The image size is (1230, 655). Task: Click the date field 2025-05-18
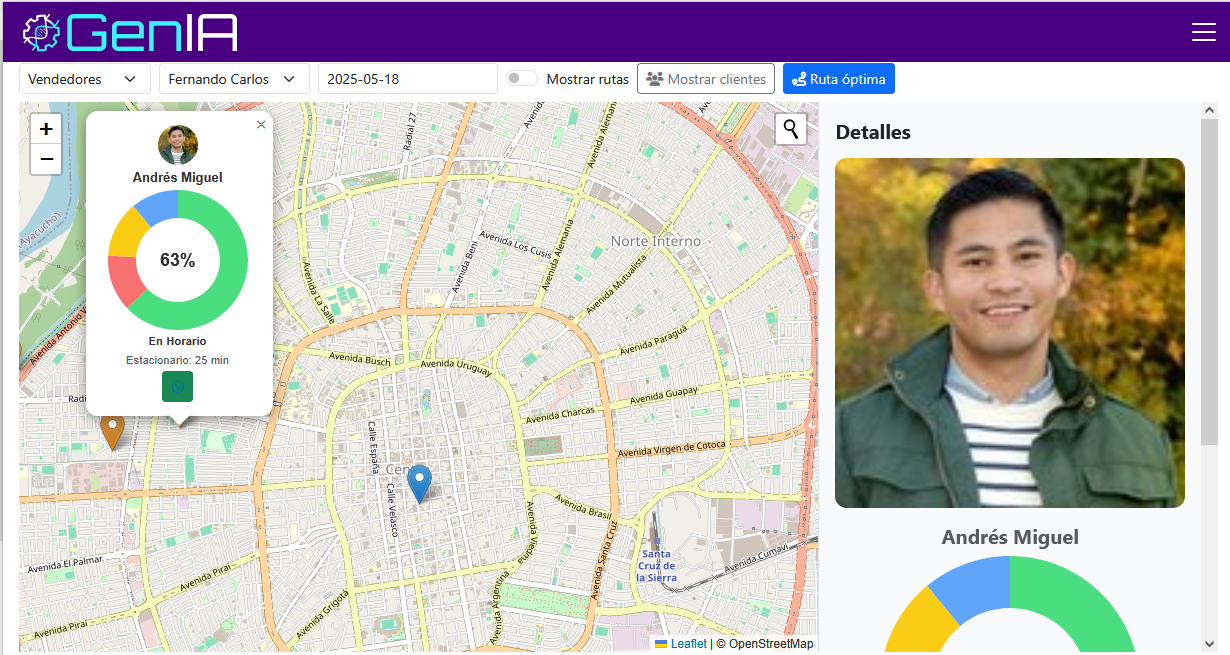(407, 79)
